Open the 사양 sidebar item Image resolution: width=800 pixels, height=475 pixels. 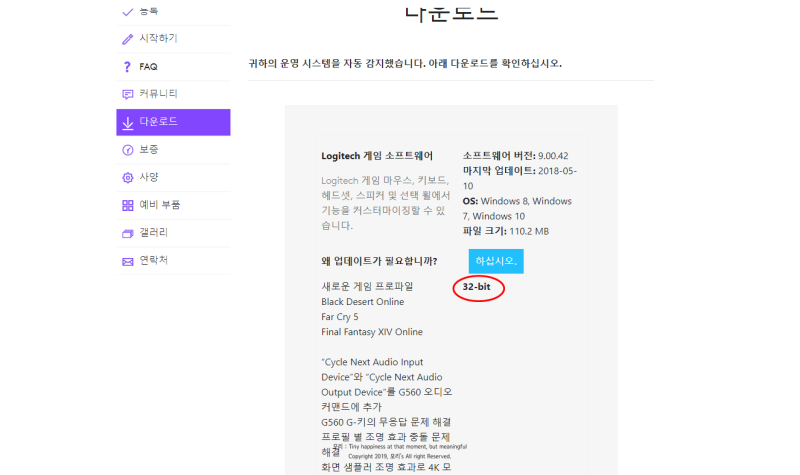tap(173, 178)
